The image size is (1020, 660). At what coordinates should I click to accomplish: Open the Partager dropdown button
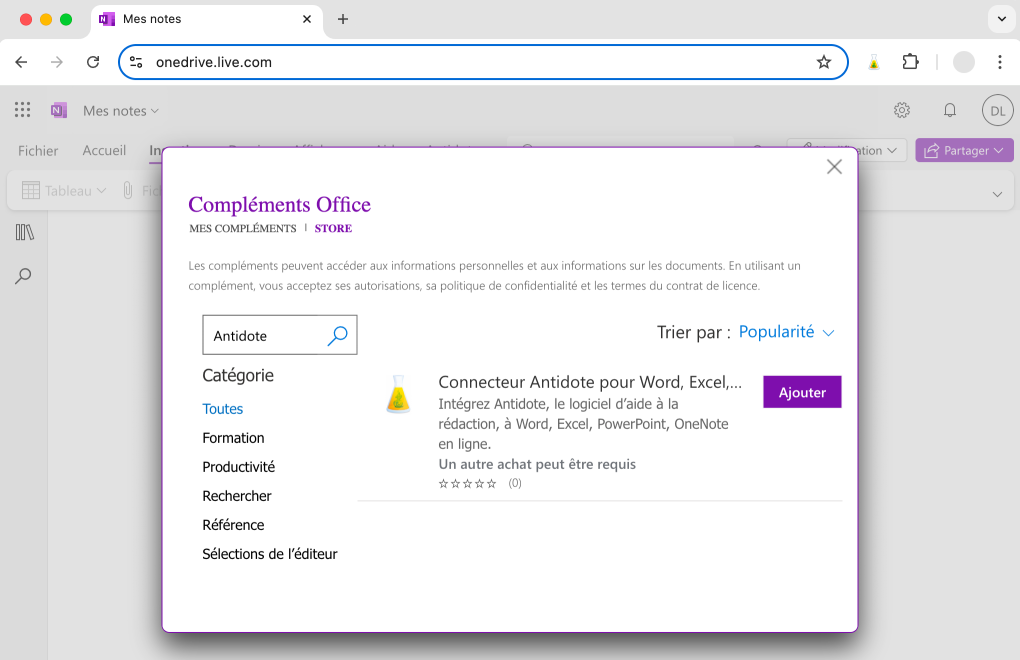point(964,151)
